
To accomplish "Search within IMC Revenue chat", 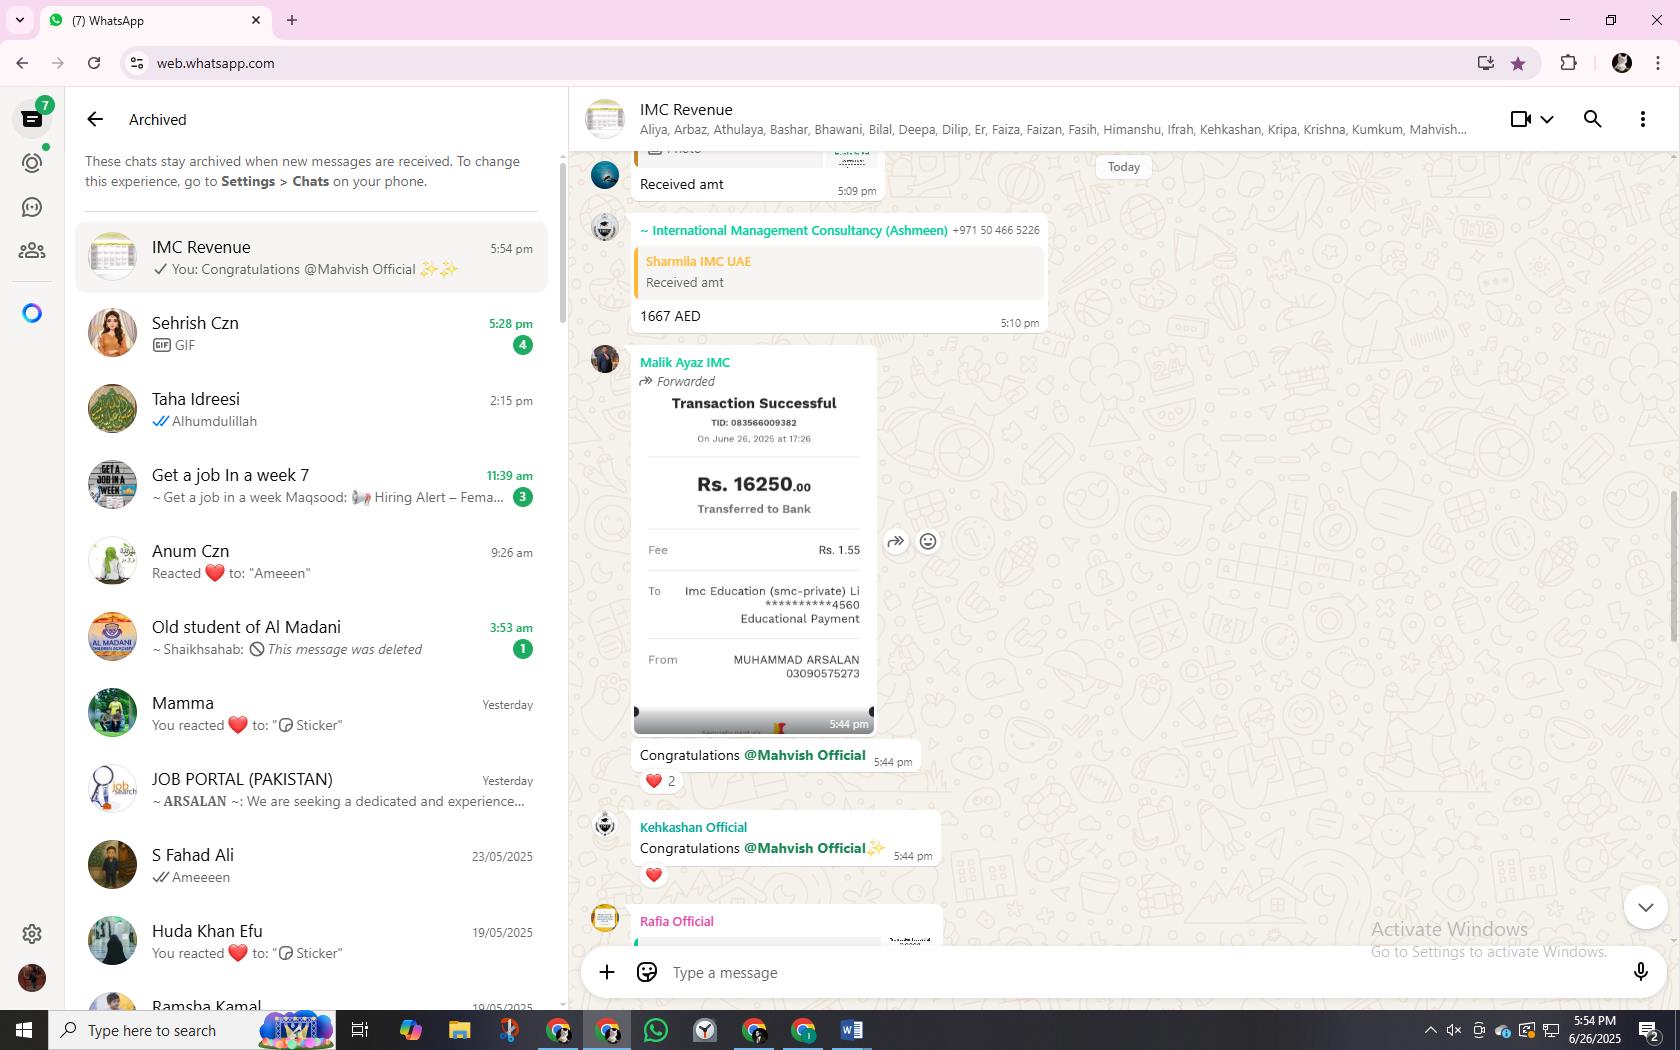I will tap(1593, 119).
